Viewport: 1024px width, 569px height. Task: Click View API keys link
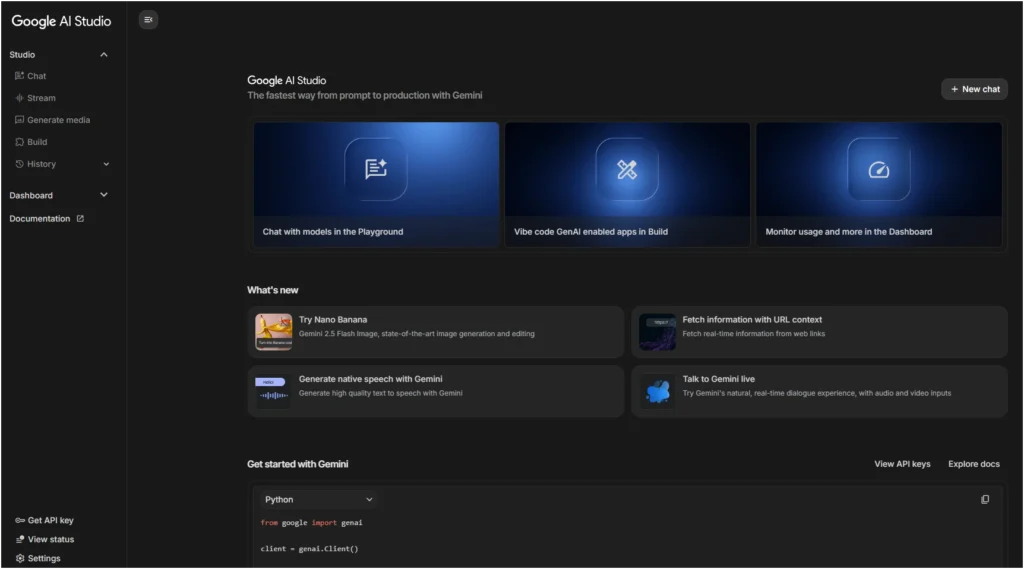click(902, 464)
